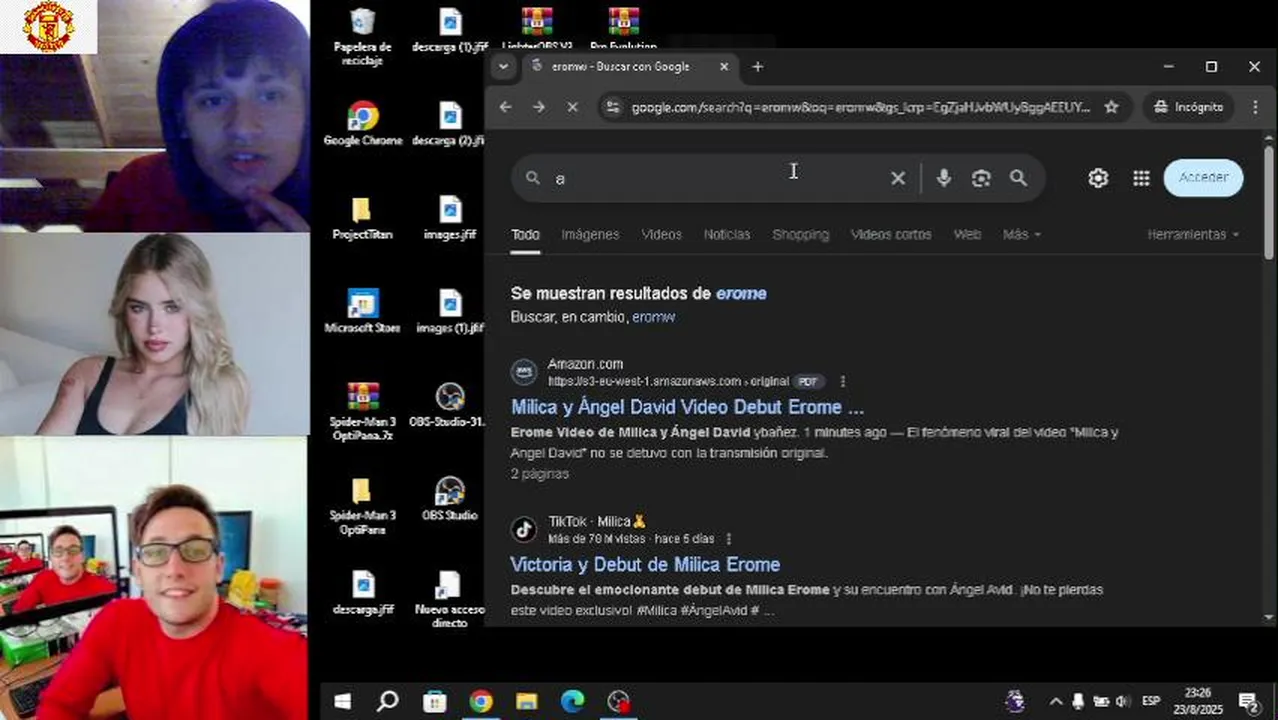Open Microsoft Store from taskbar

[x=435, y=701]
